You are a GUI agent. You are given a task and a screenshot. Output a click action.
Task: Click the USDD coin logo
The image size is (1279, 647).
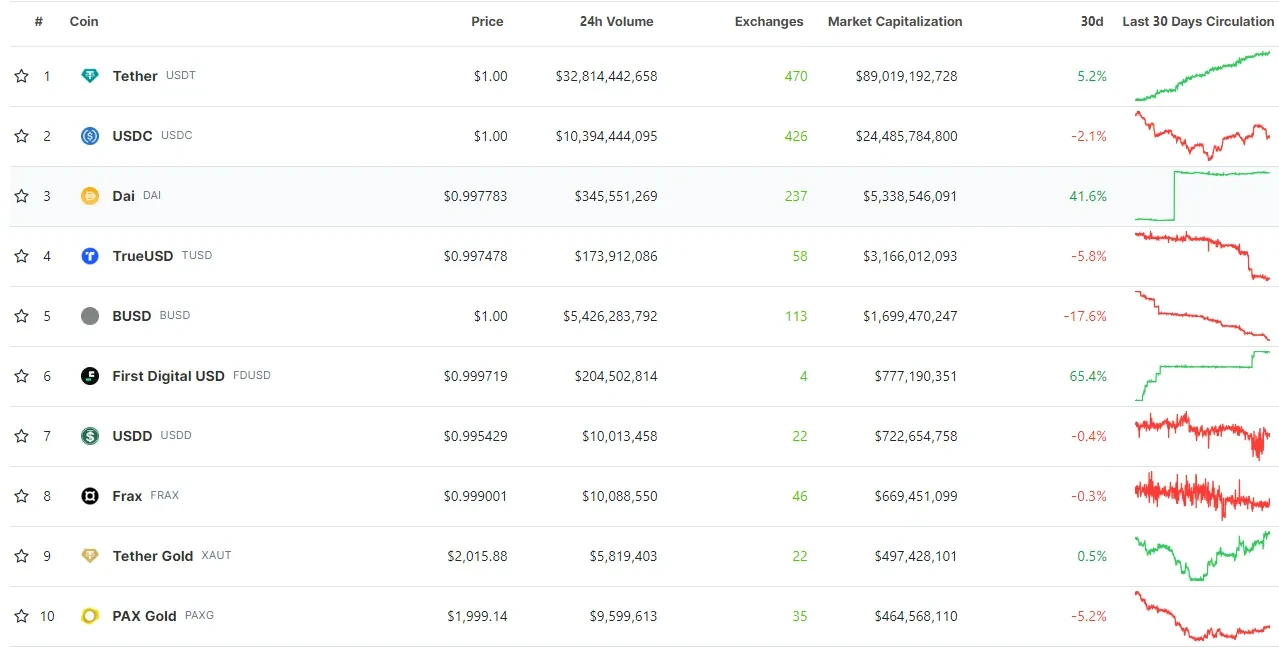pos(90,435)
